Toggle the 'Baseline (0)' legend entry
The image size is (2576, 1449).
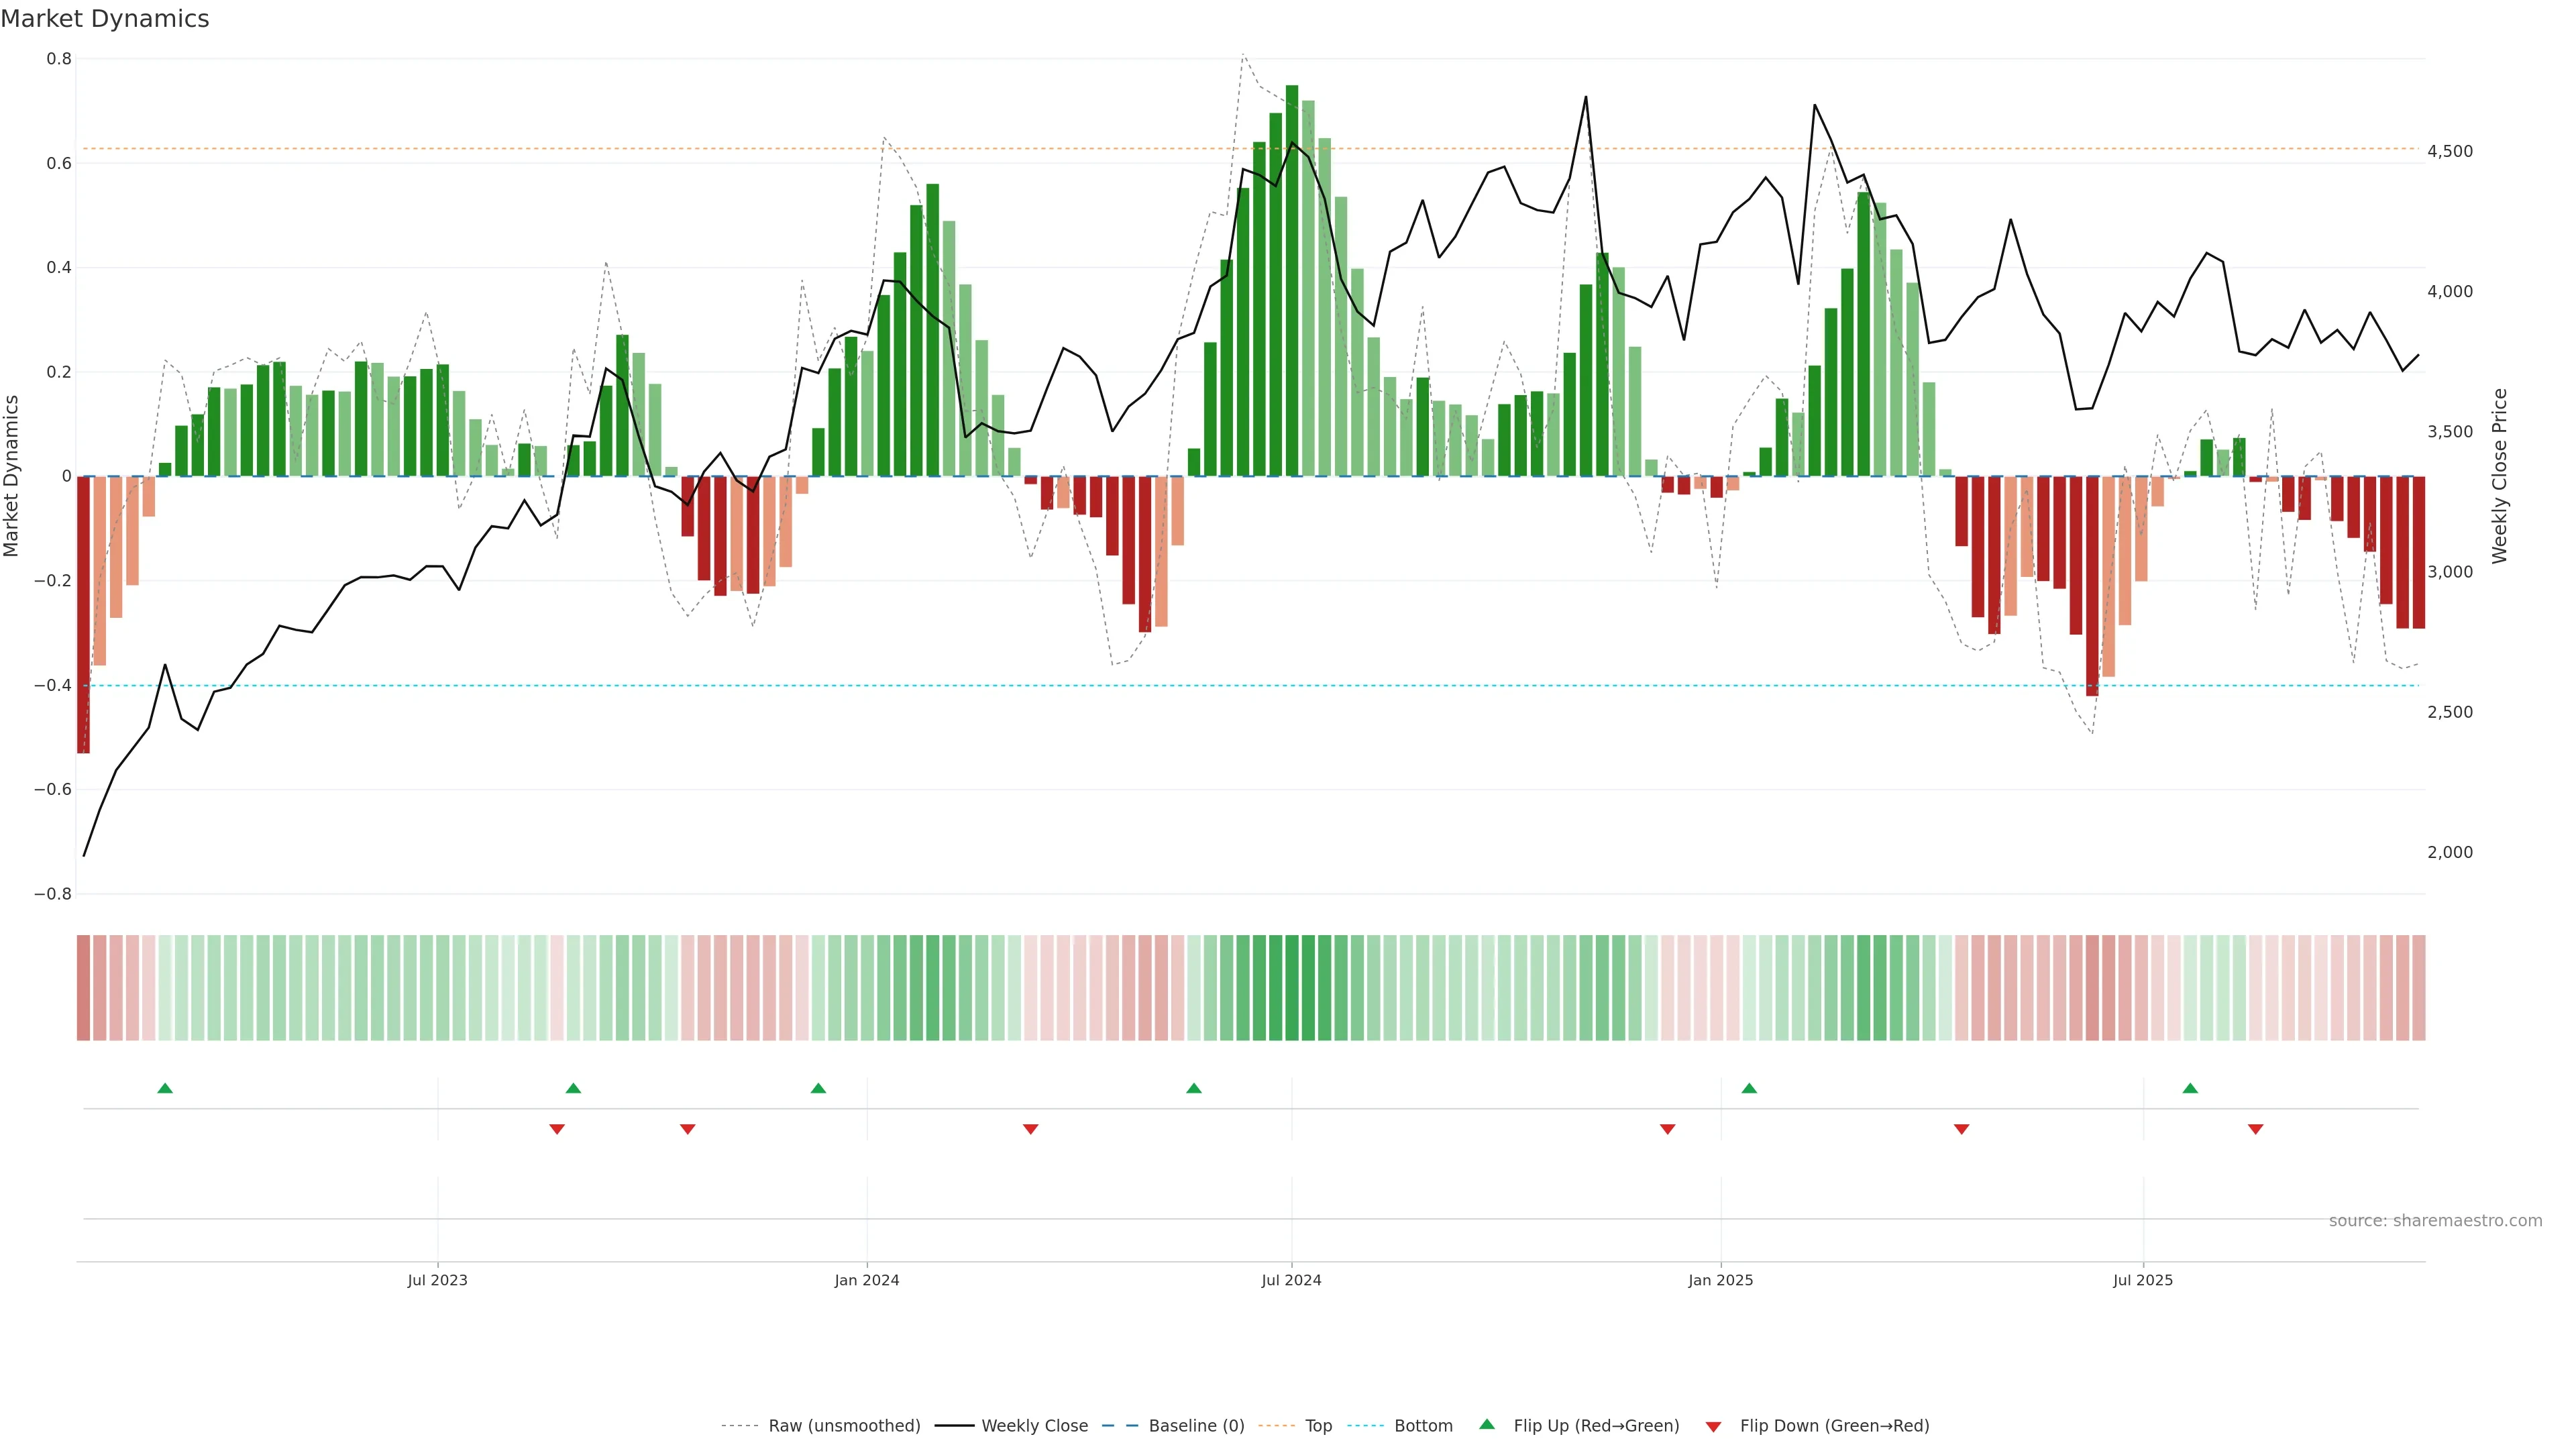coord(1196,1426)
